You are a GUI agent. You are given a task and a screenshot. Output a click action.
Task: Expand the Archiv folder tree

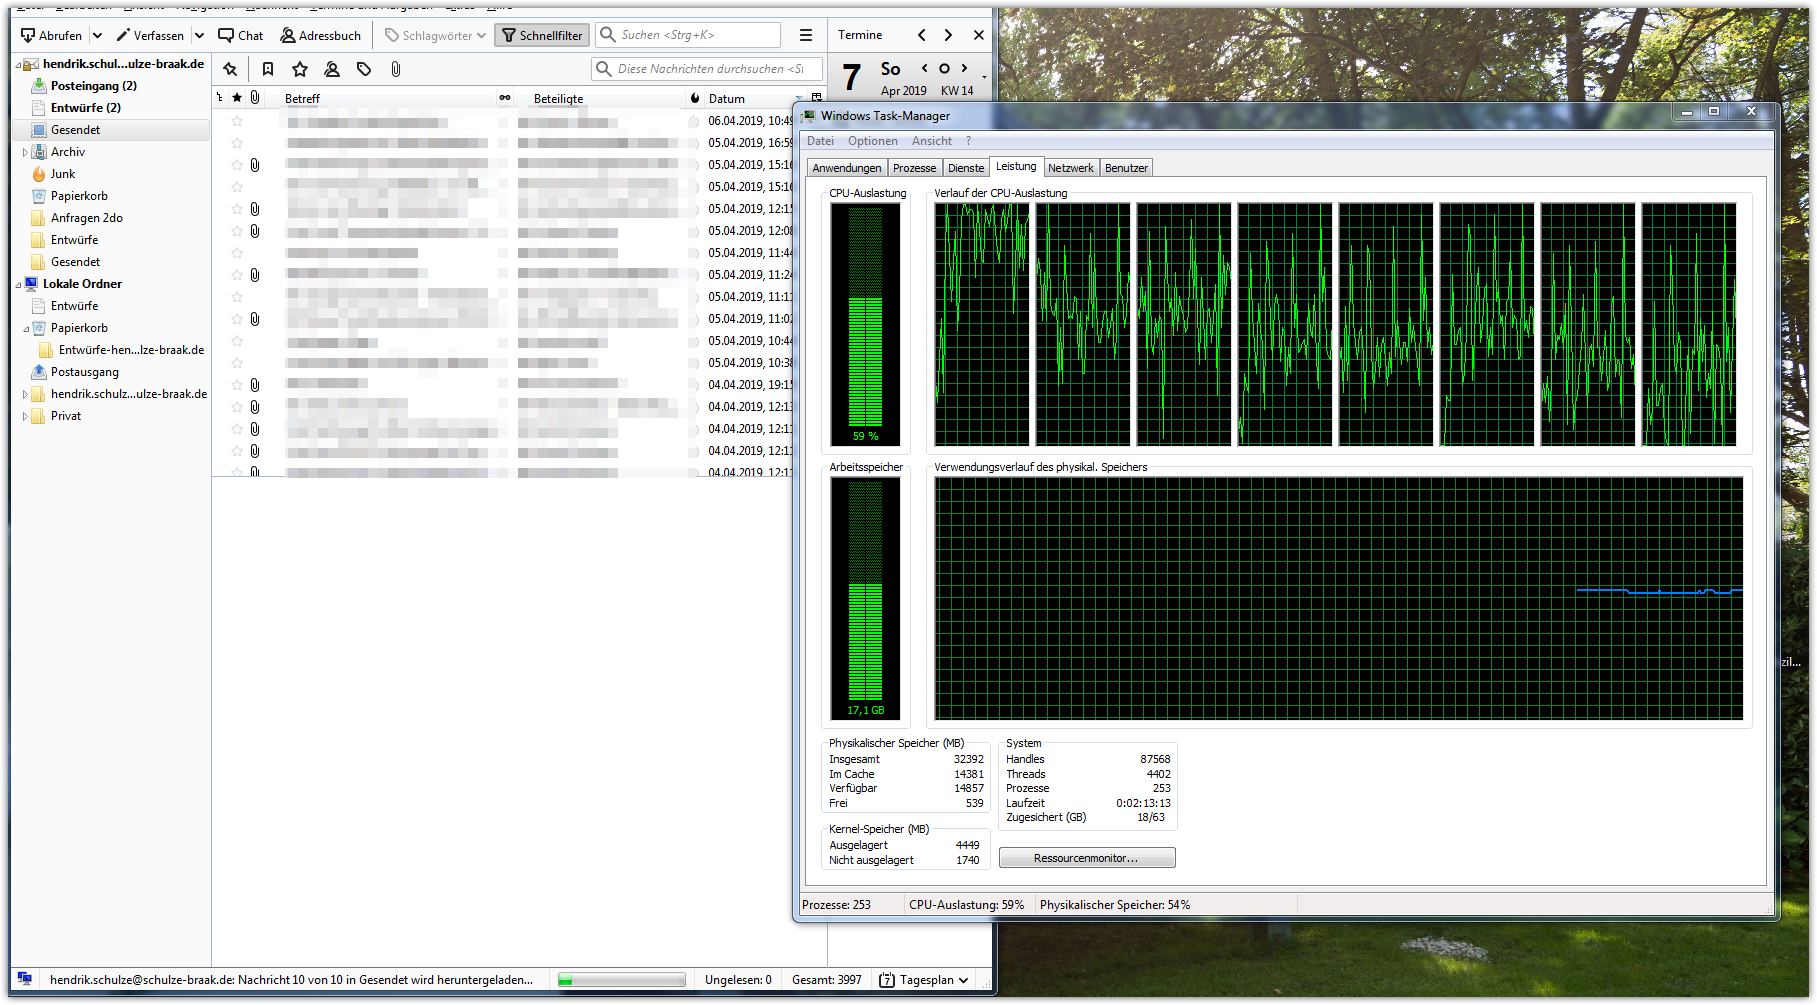(25, 152)
